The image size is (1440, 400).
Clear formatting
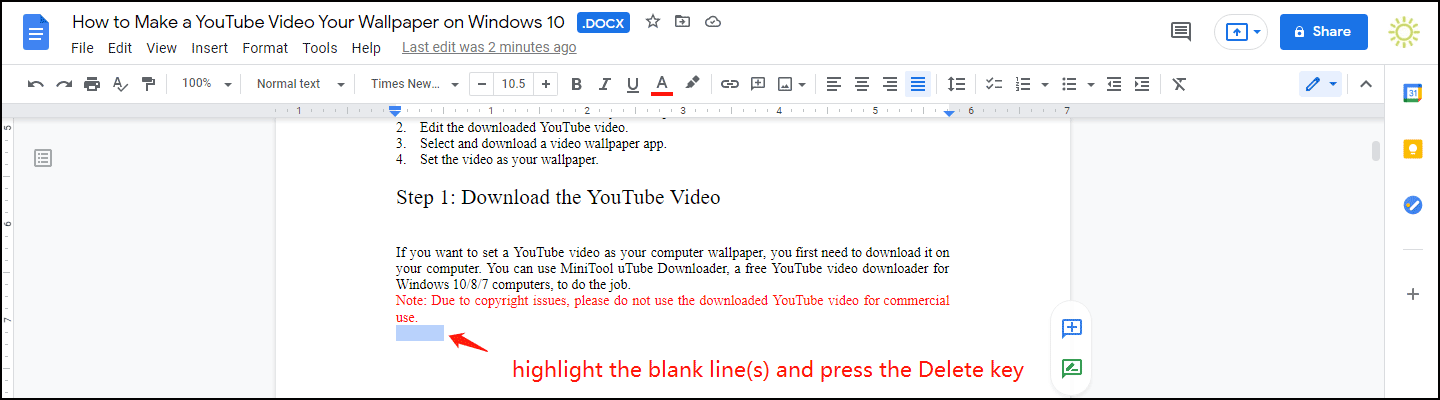1179,84
